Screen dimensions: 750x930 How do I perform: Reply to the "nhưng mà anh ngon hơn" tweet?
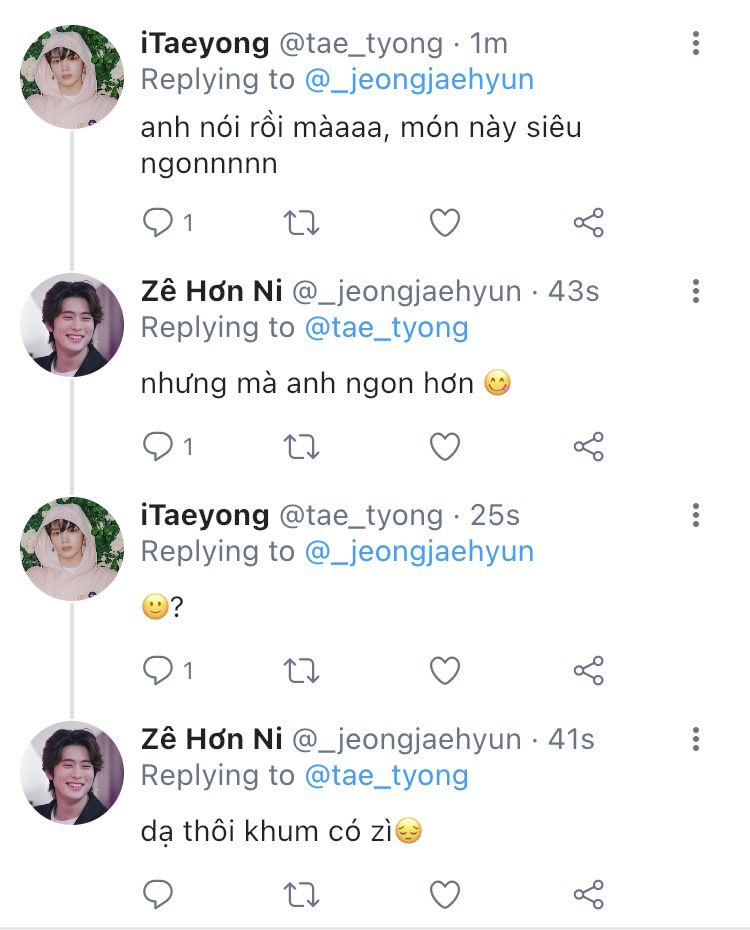tap(158, 446)
